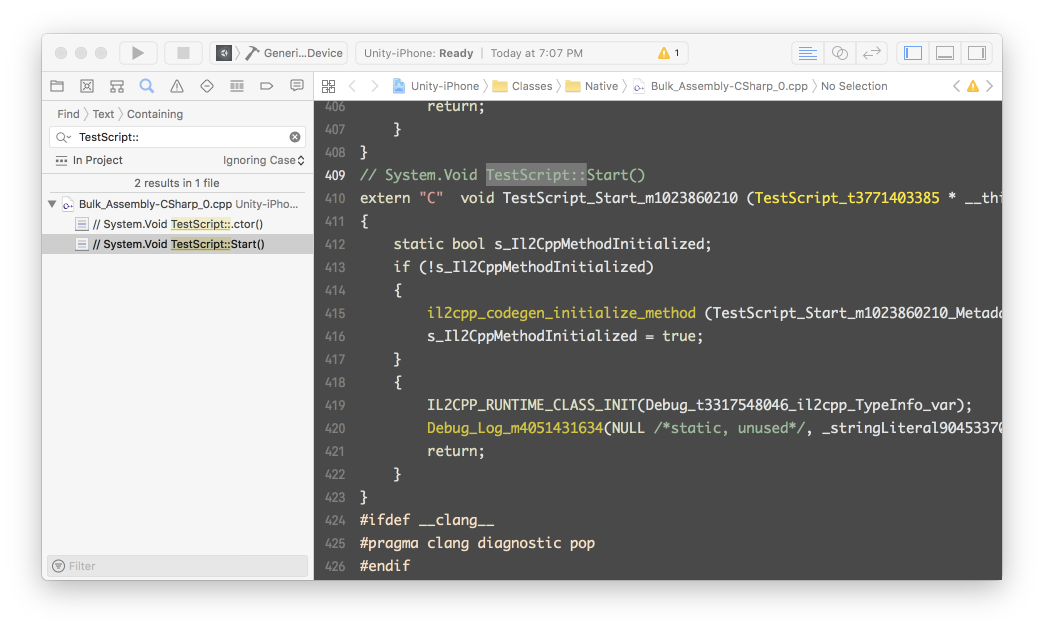
Task: Change the Containing match option
Action: coord(154,114)
